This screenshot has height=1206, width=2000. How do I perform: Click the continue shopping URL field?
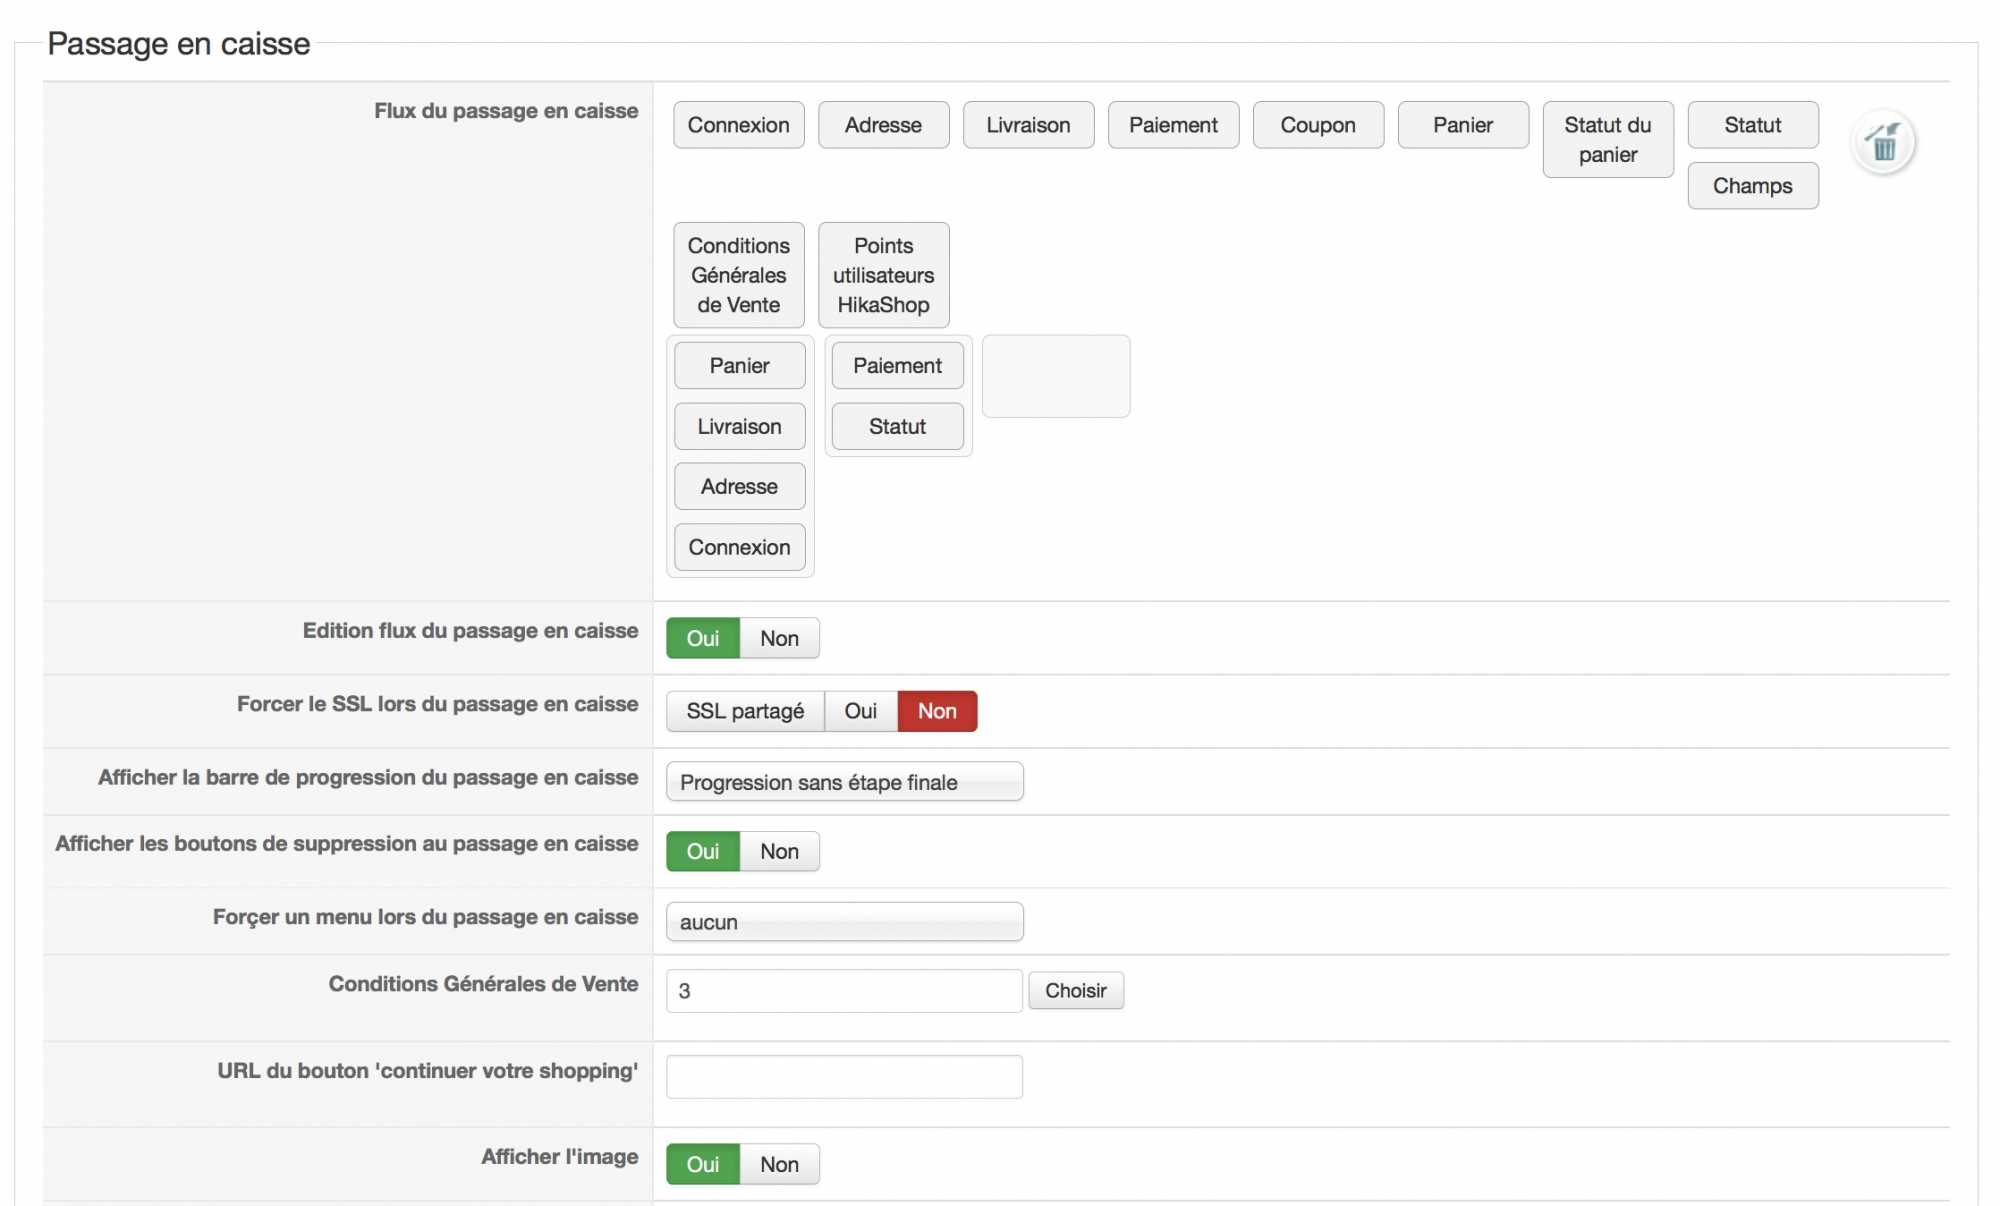pos(844,1077)
